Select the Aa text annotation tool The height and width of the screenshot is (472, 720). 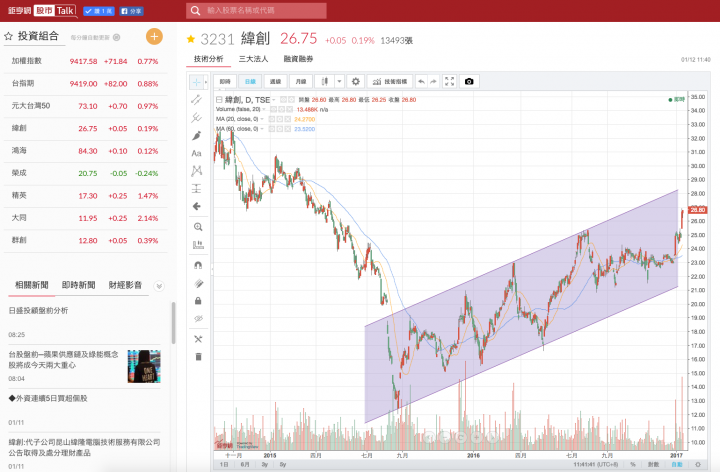197,153
